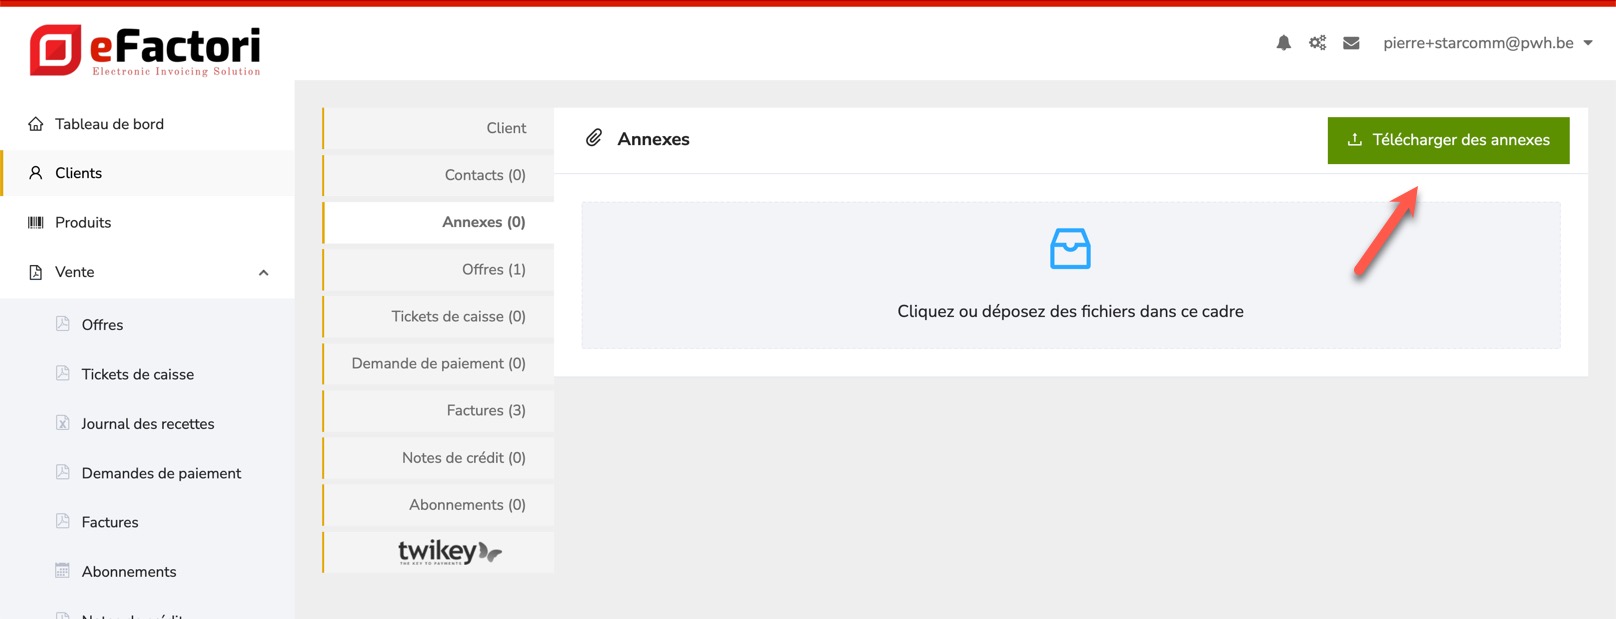1616x619 pixels.
Task: Open the settings gears icon
Action: coord(1317,43)
